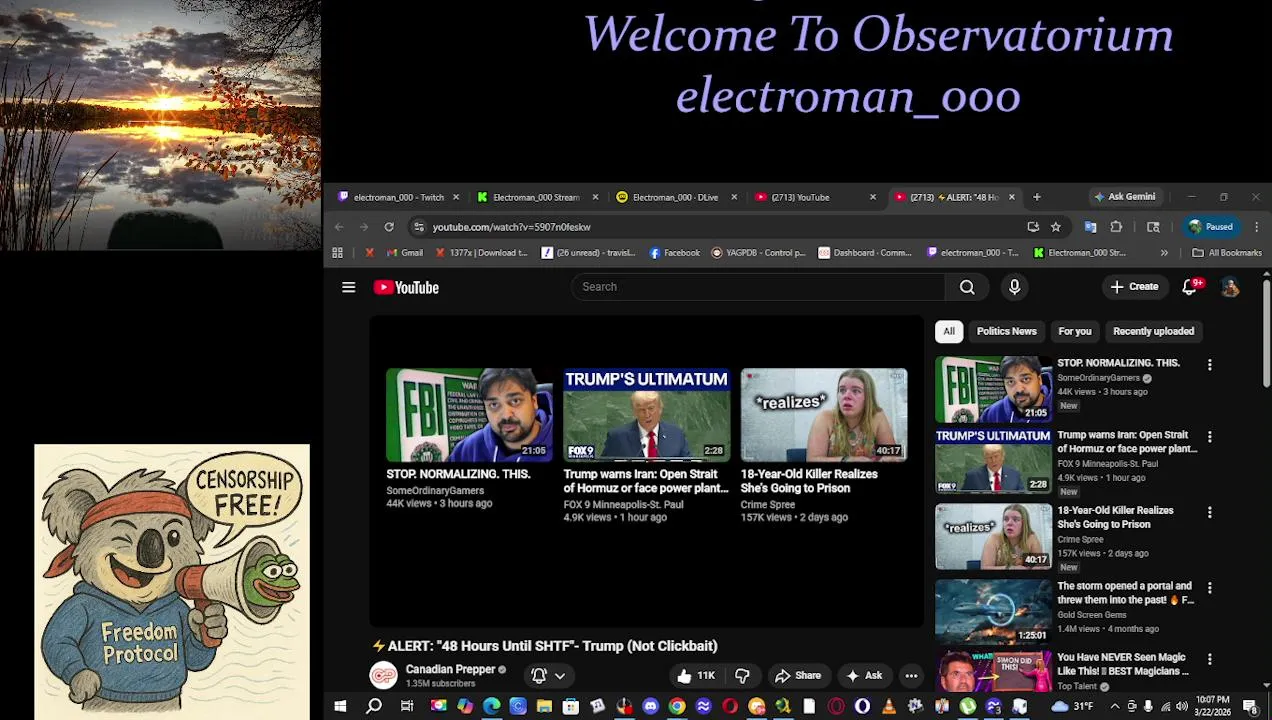Click the search magnifier button
The height and width of the screenshot is (720, 1272).
pos(967,287)
